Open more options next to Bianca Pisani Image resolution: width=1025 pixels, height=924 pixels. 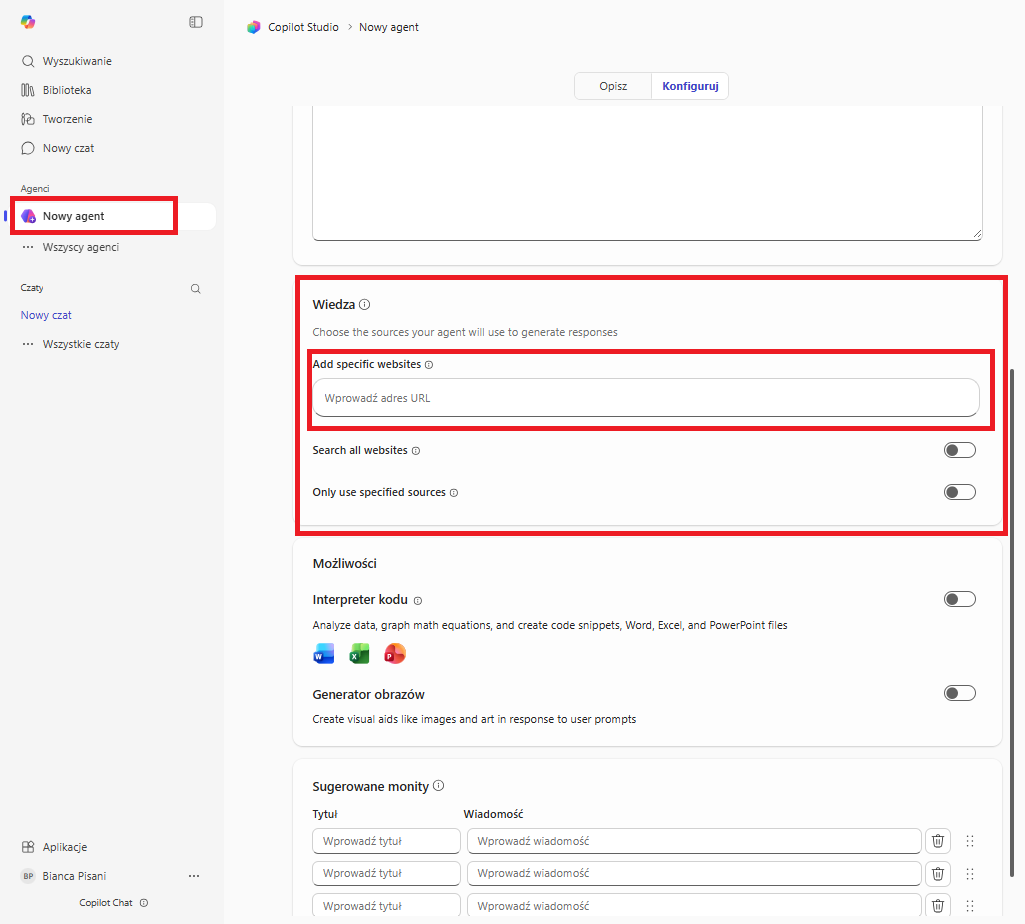[194, 876]
